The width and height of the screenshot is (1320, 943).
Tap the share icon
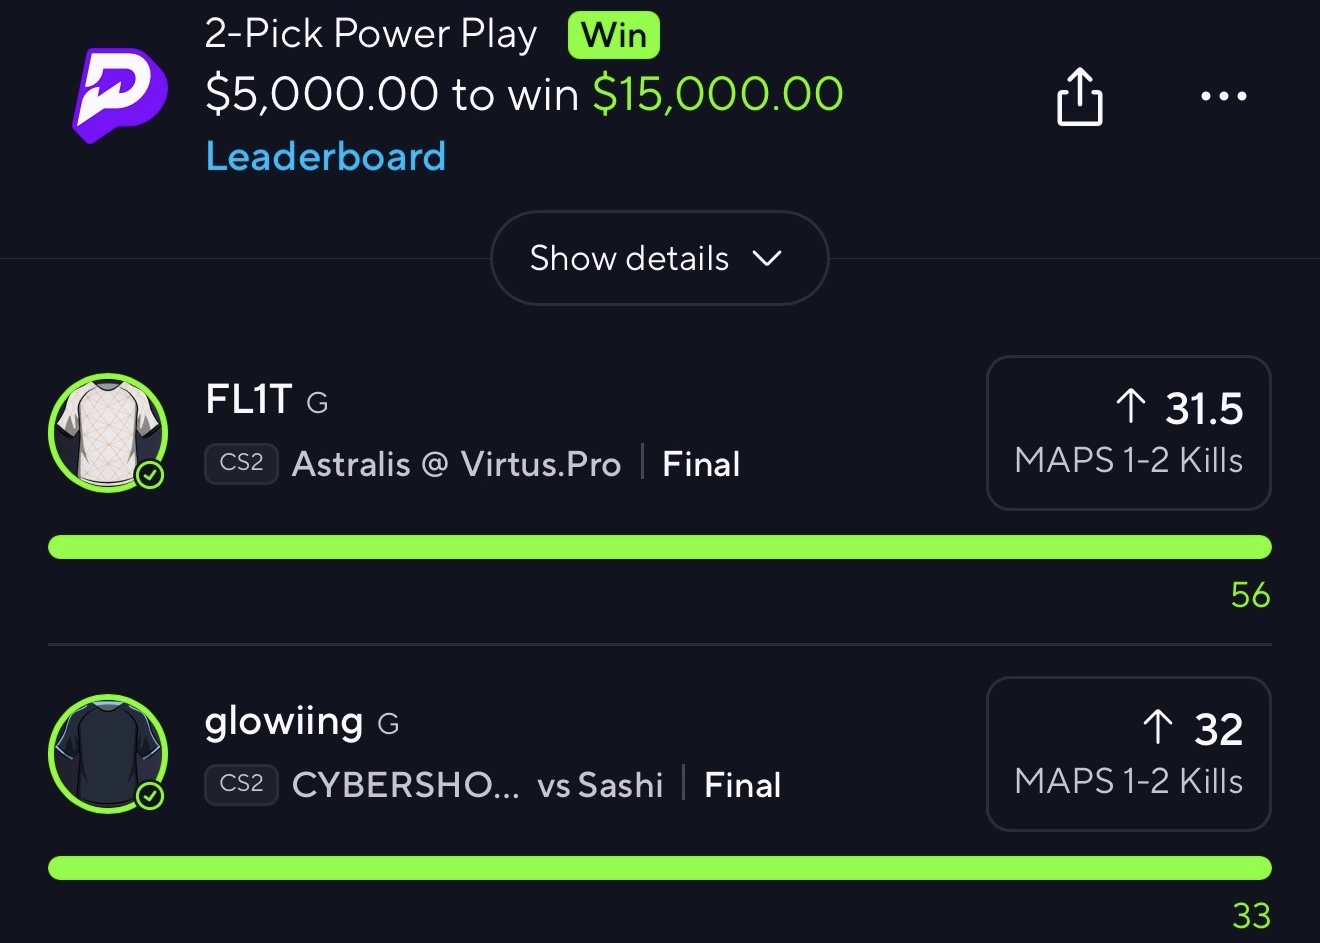coord(1080,97)
